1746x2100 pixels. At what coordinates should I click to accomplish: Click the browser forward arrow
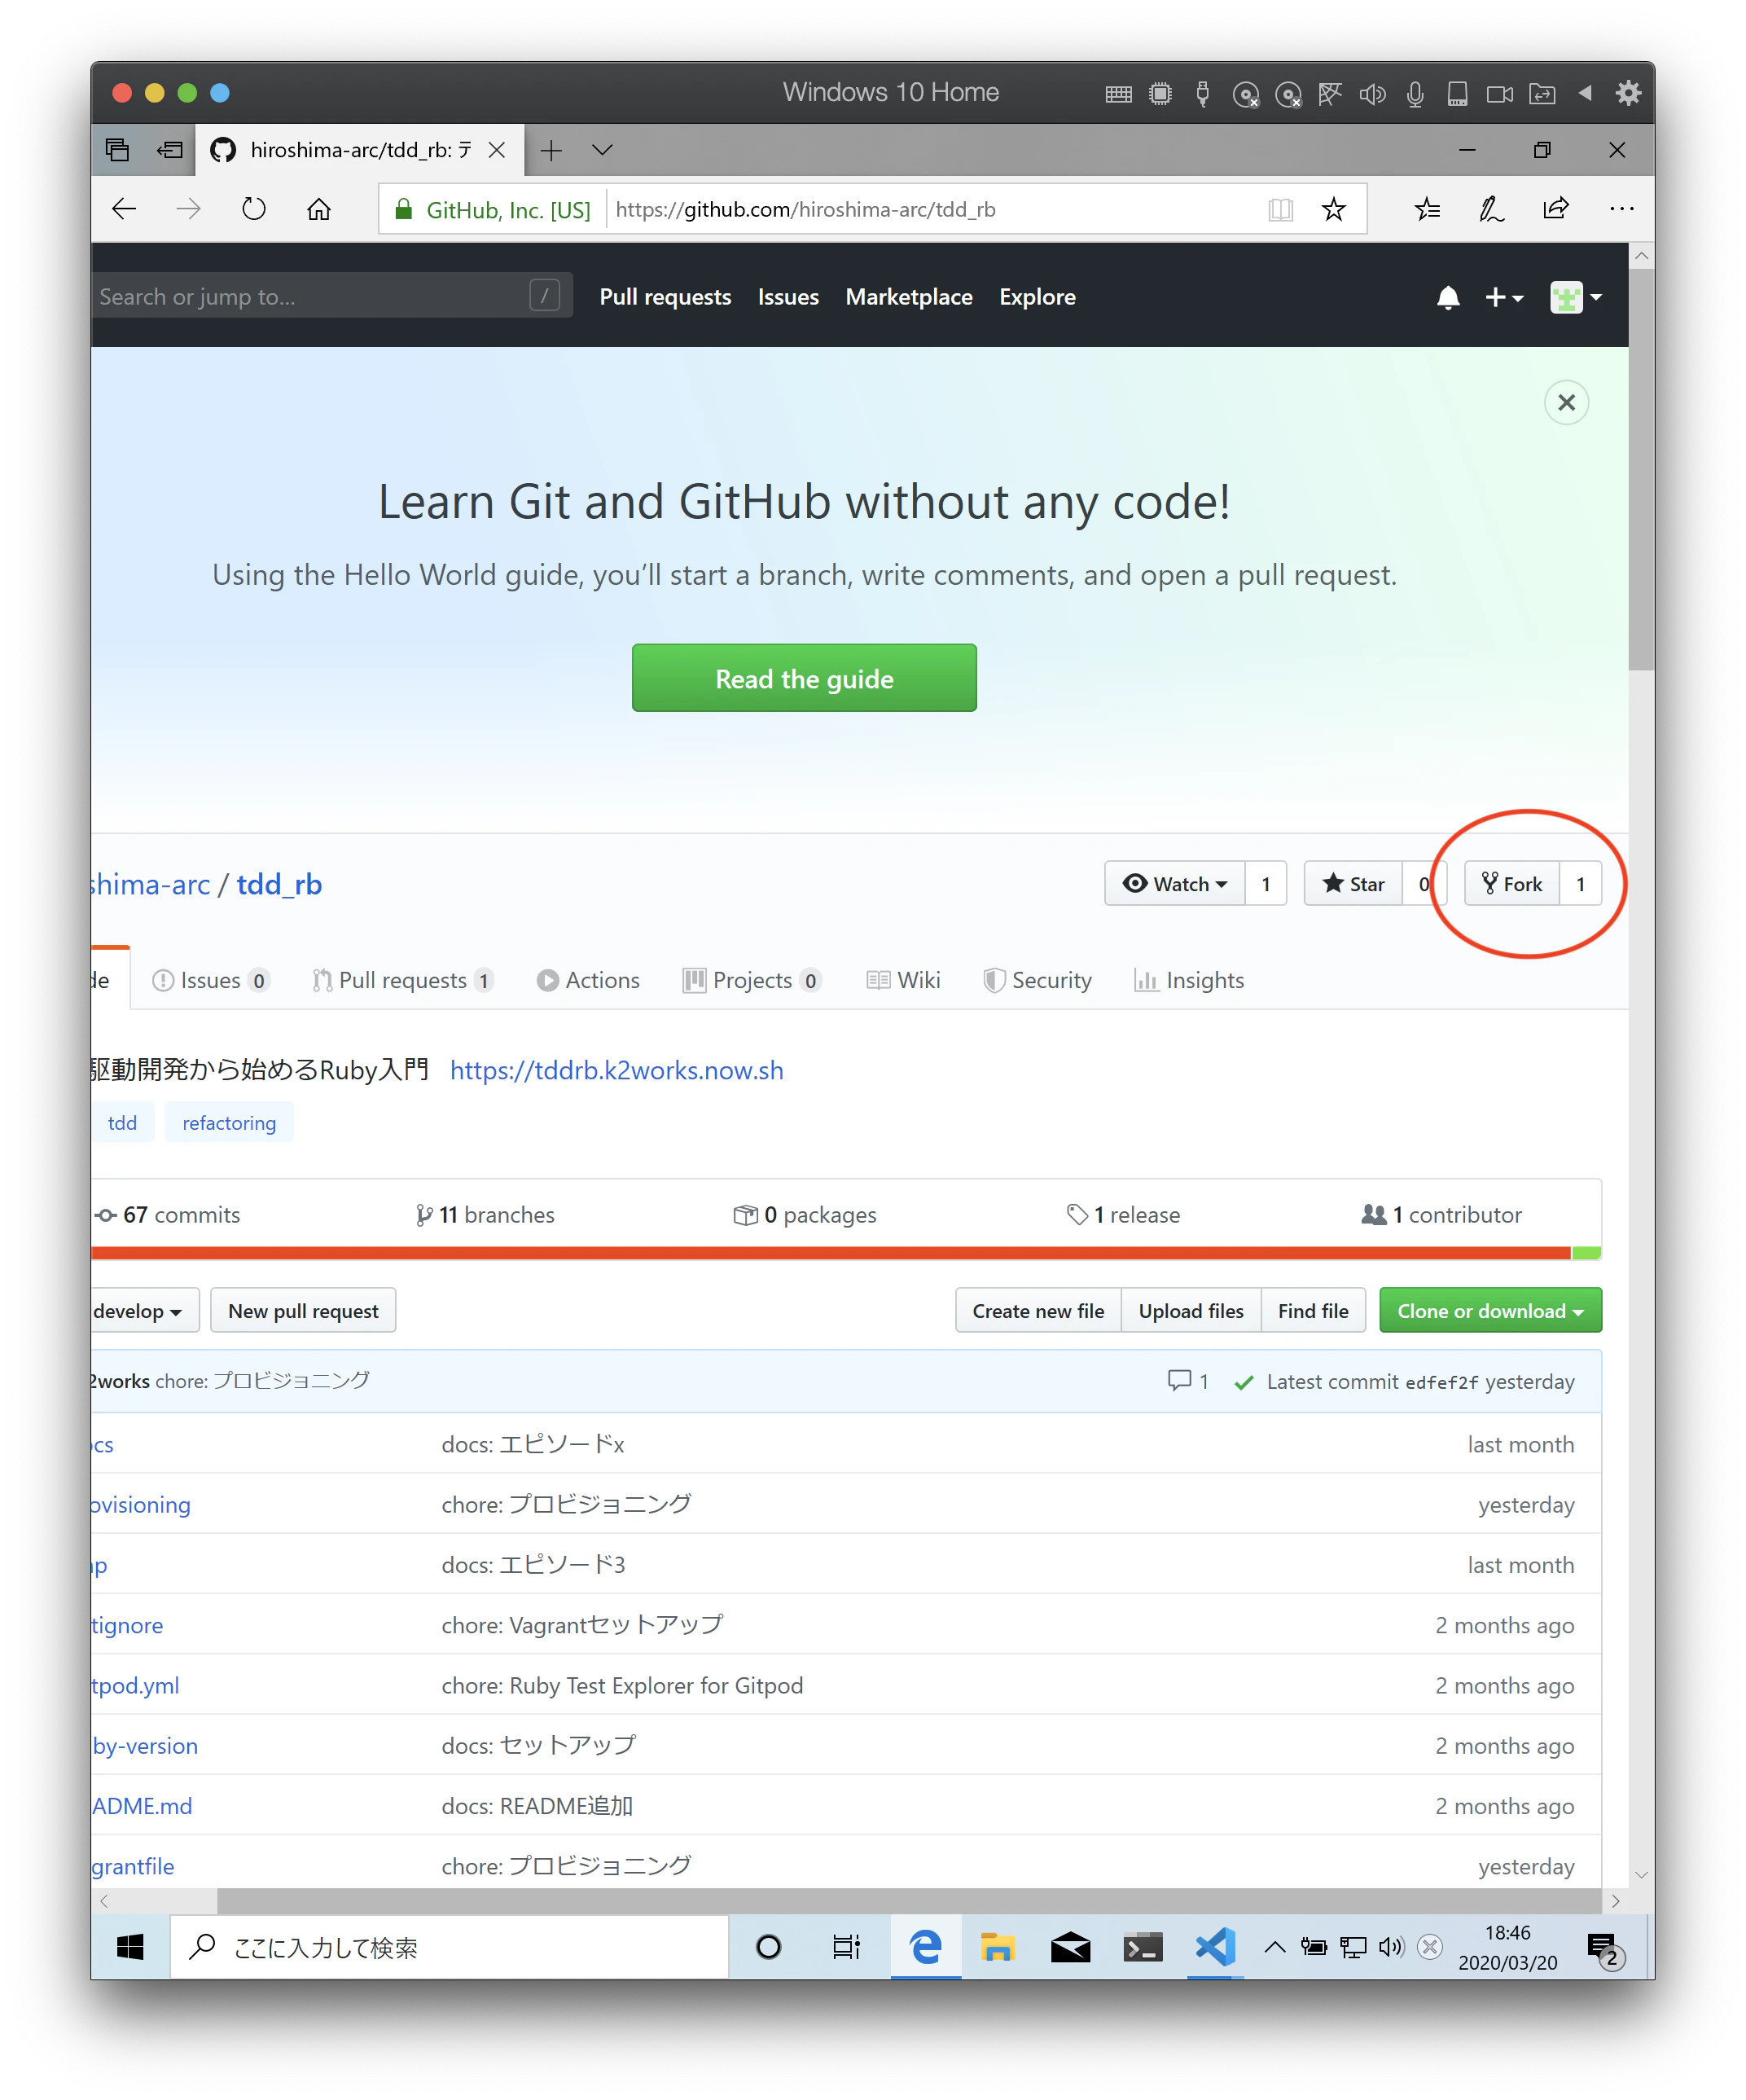[x=188, y=209]
